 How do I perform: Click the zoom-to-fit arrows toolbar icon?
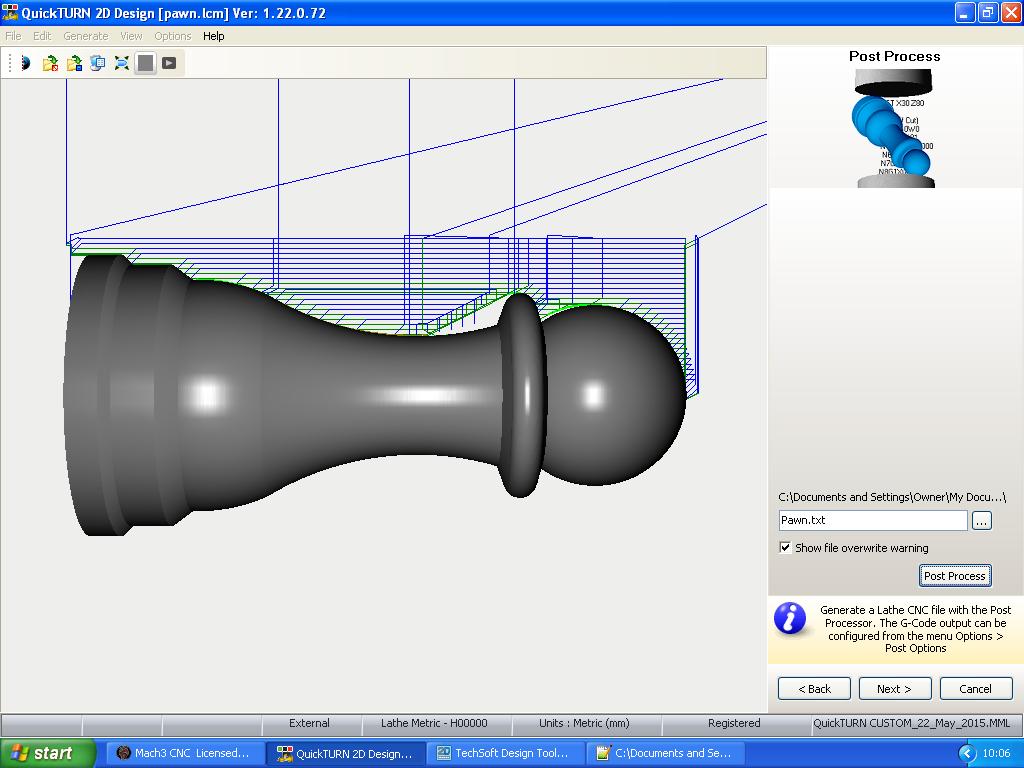click(x=122, y=63)
